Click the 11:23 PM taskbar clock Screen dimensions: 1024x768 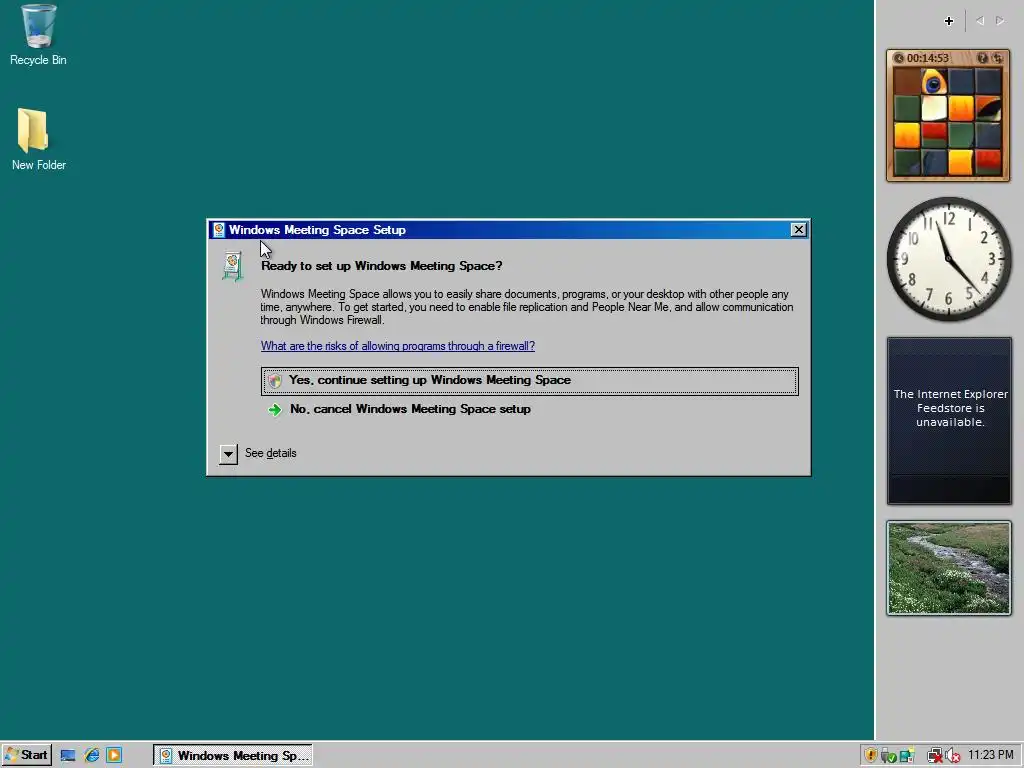click(x=990, y=756)
